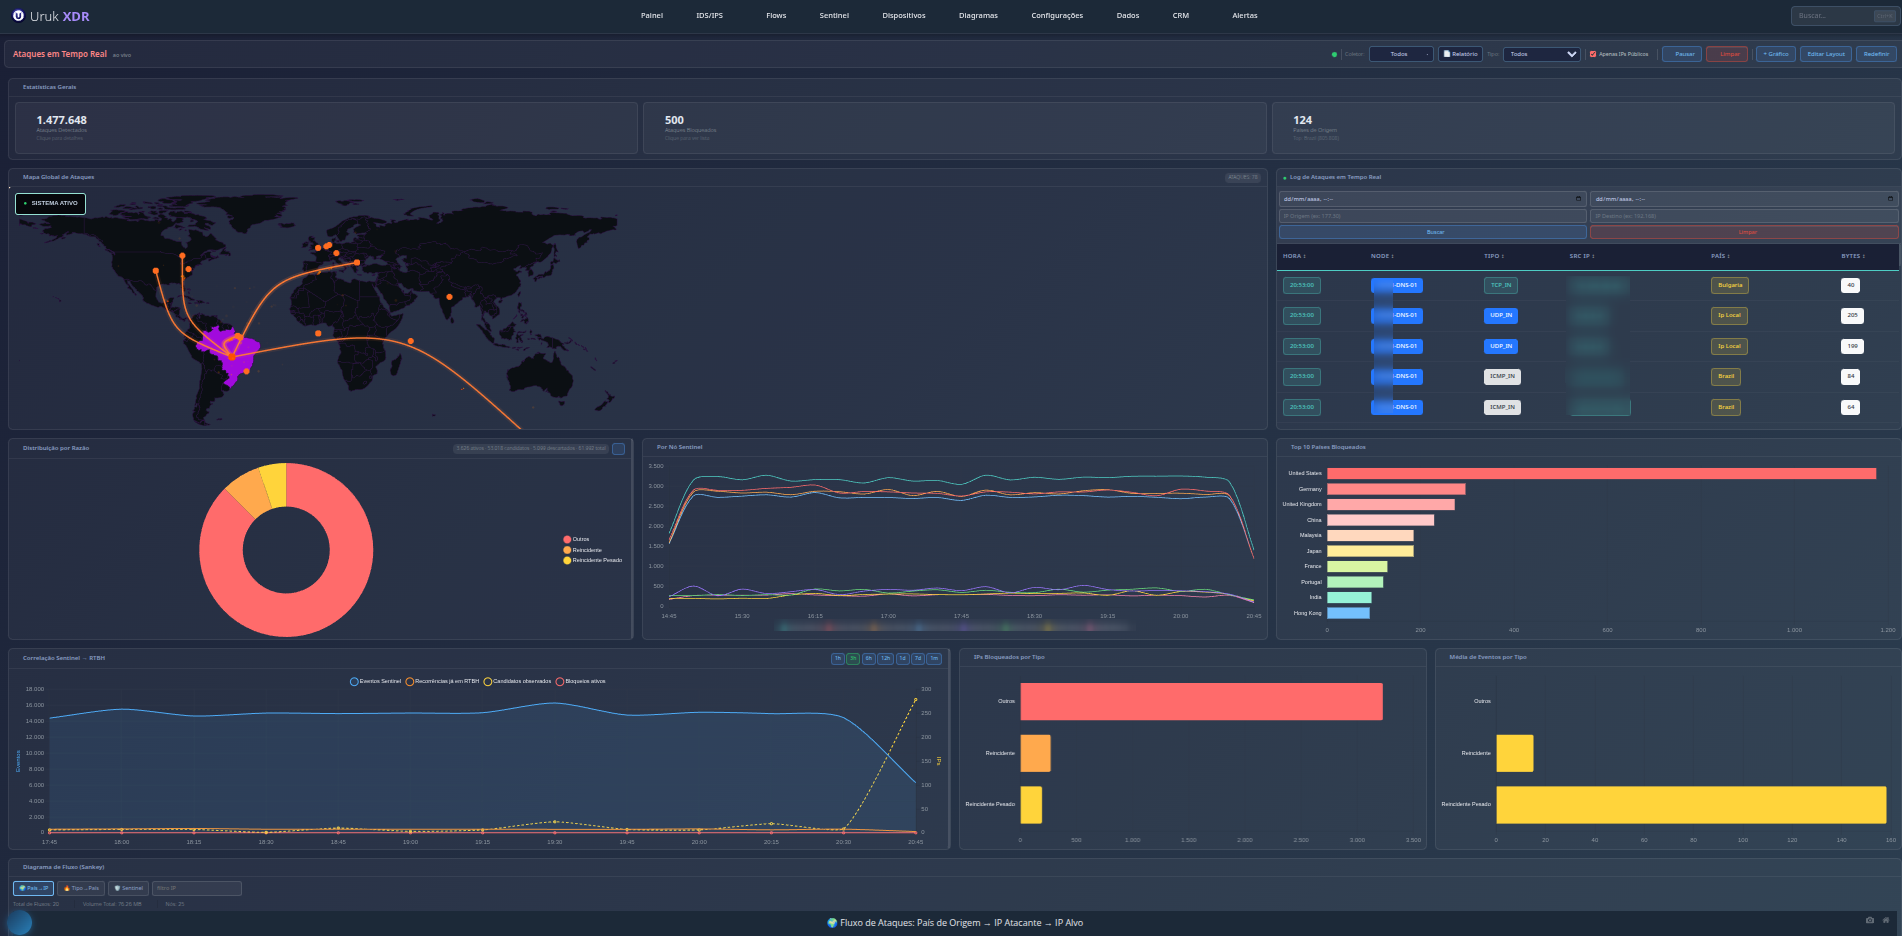Select the Tipo–País flame Sankey view
The height and width of the screenshot is (936, 1902).
[82, 888]
